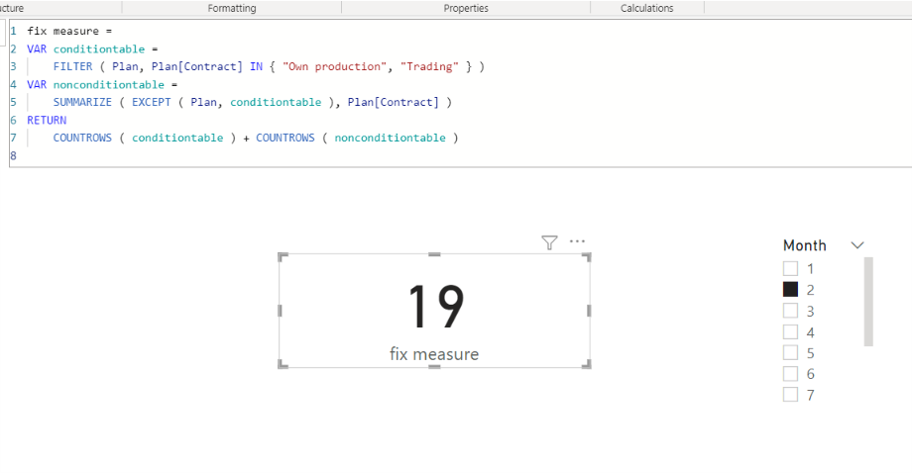The width and height of the screenshot is (912, 473).
Task: Check Month 6 in the slicer
Action: [x=790, y=374]
